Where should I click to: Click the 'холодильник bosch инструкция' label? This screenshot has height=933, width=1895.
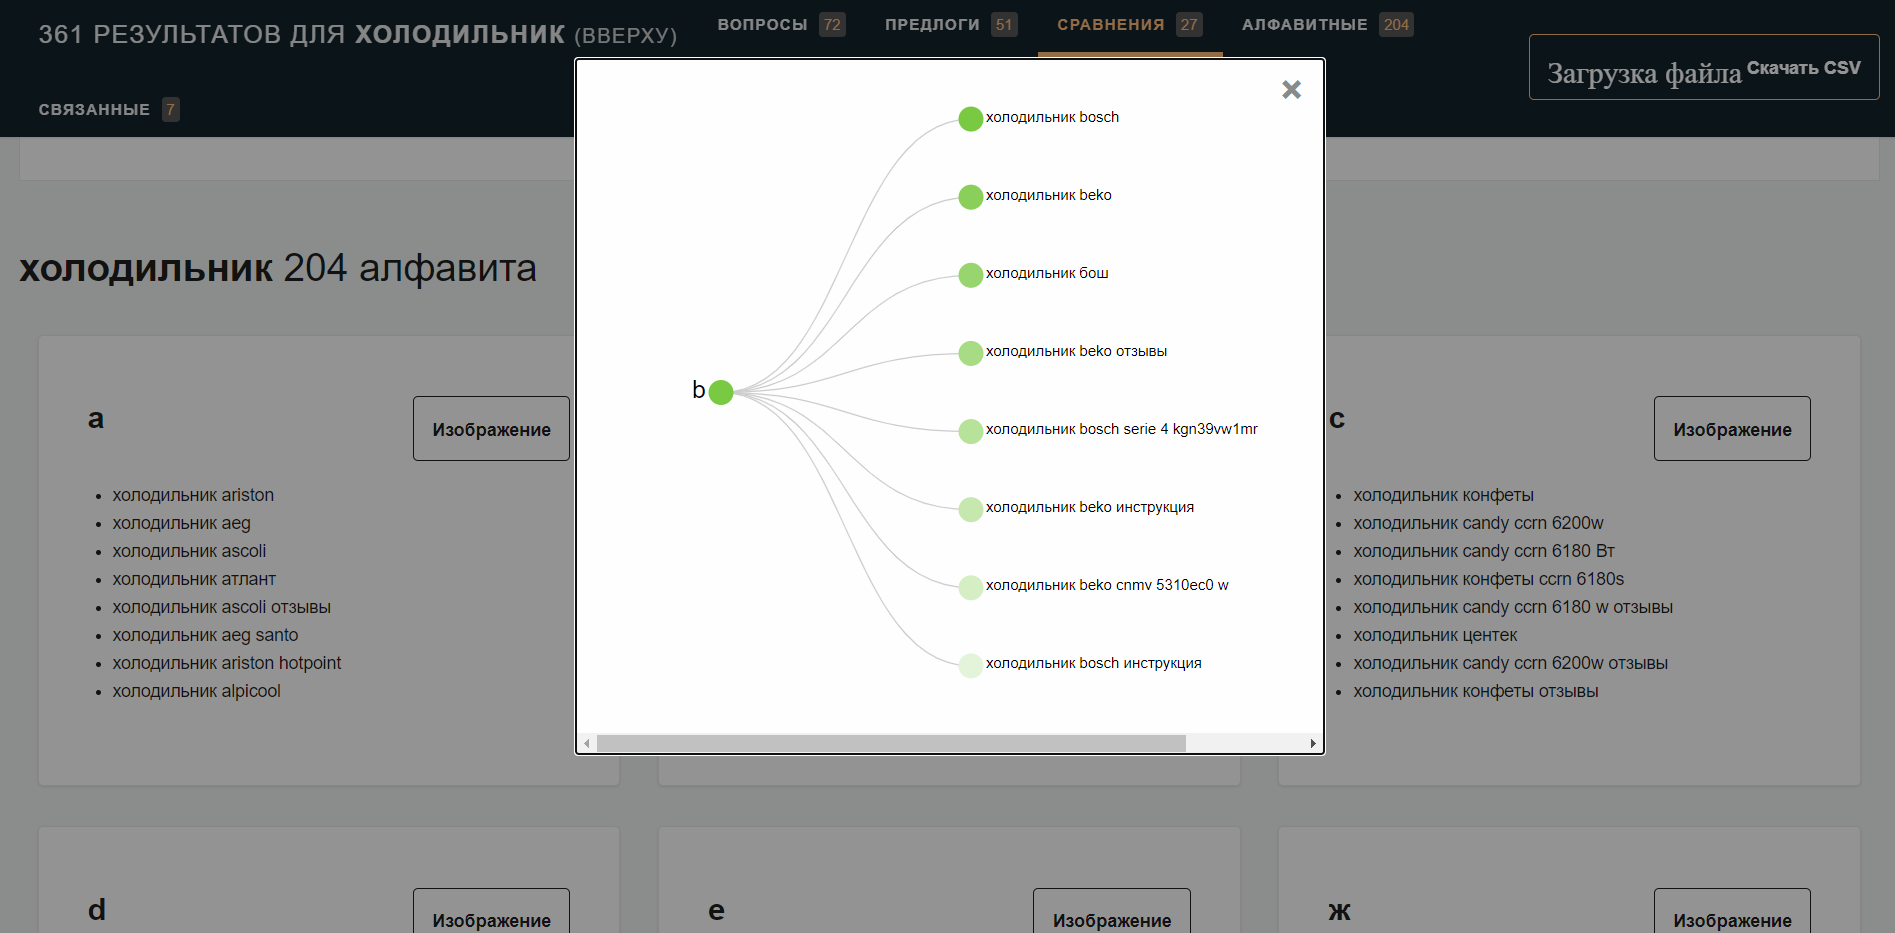[1094, 663]
